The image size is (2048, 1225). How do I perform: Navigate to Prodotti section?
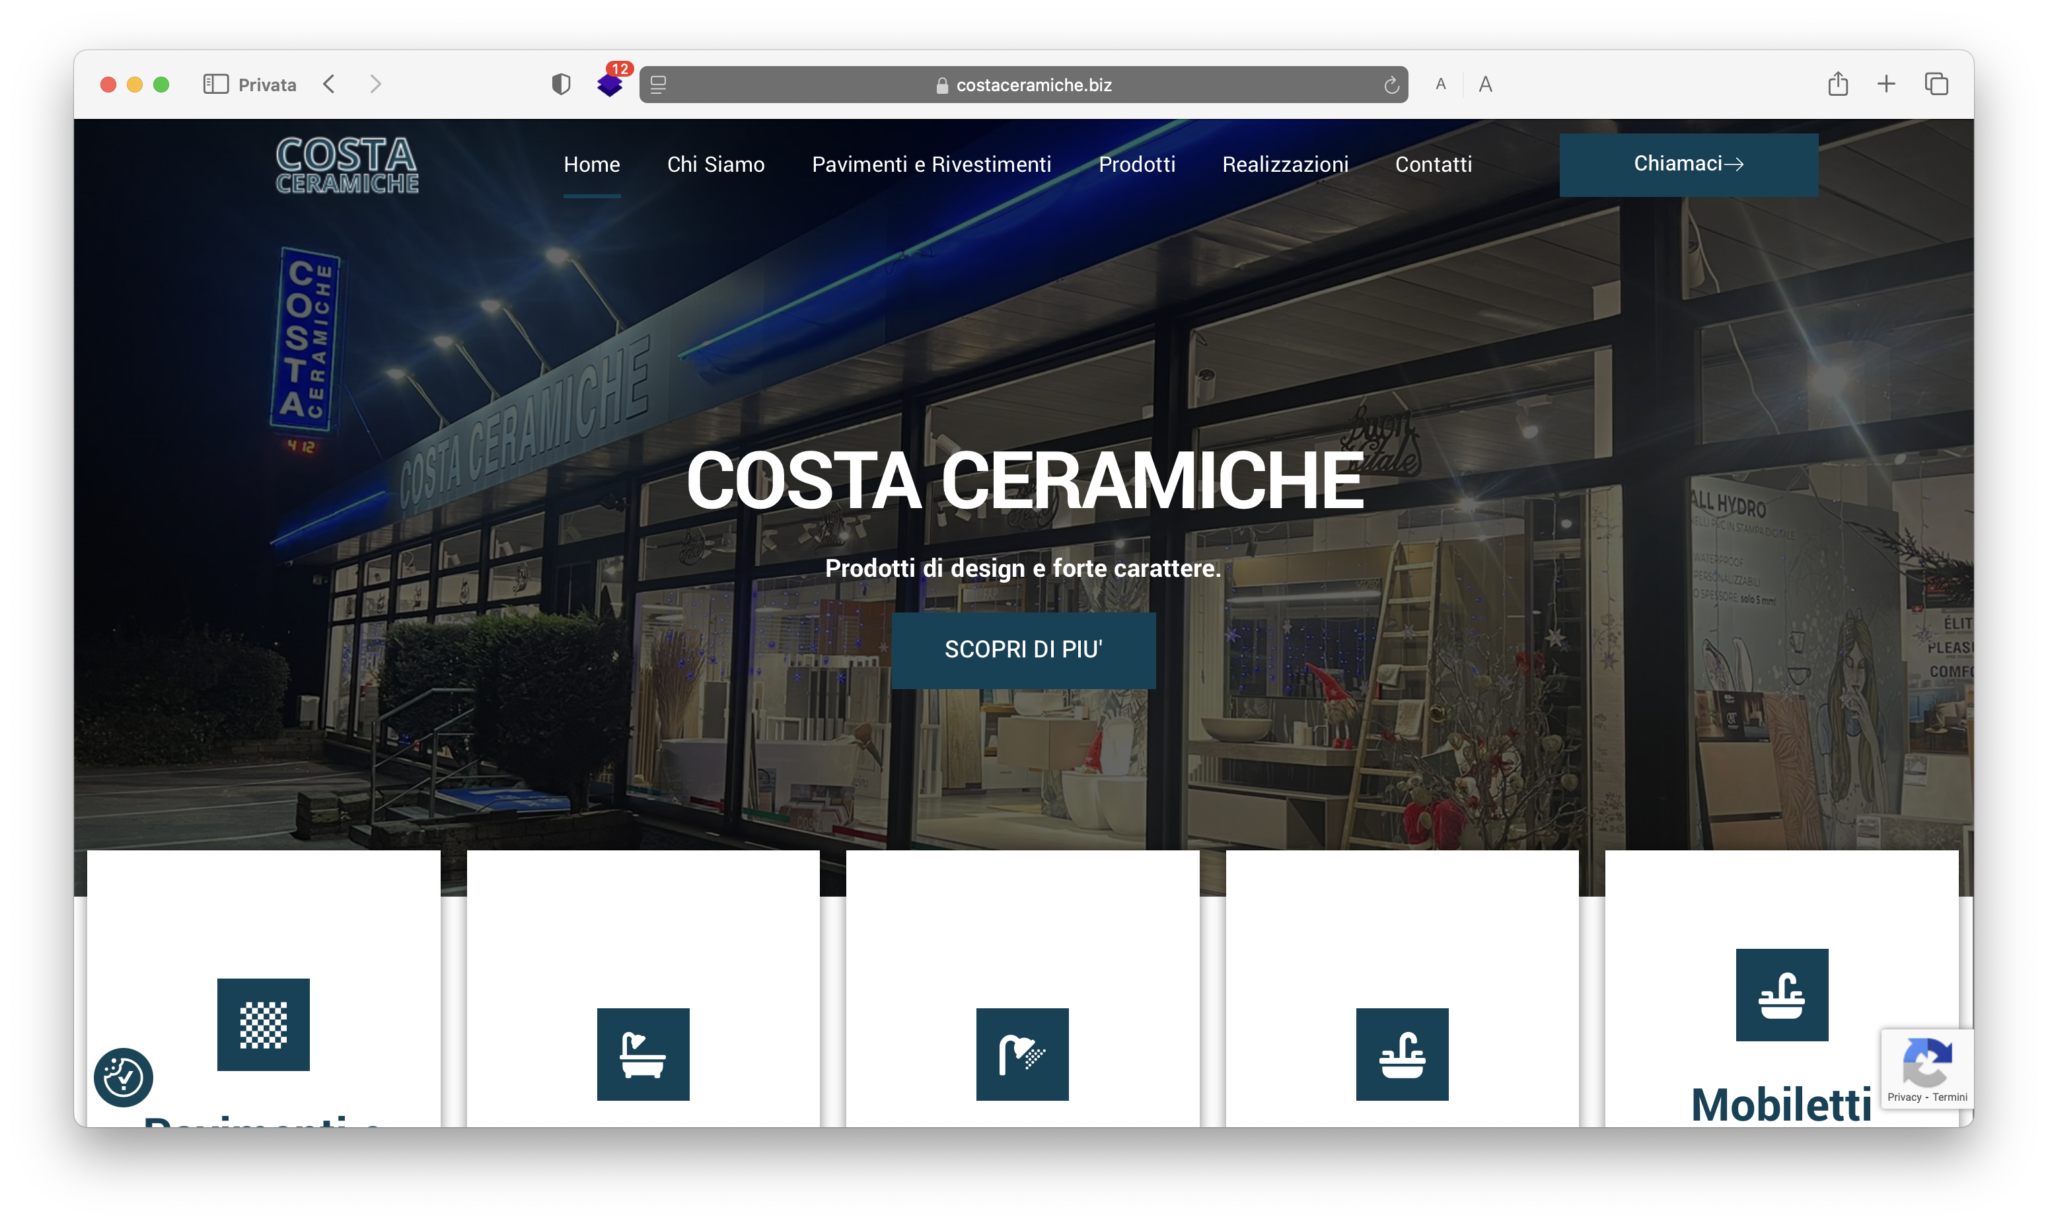[1137, 164]
